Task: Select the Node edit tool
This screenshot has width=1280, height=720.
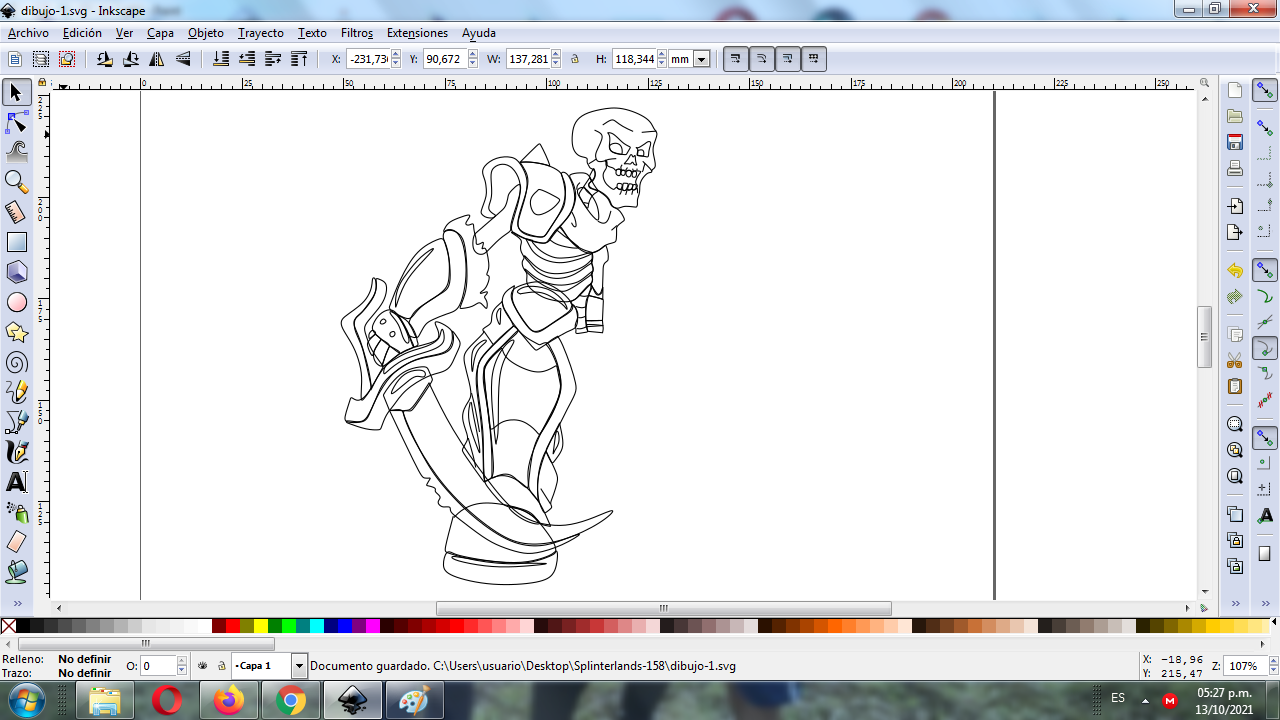Action: pos(16,123)
